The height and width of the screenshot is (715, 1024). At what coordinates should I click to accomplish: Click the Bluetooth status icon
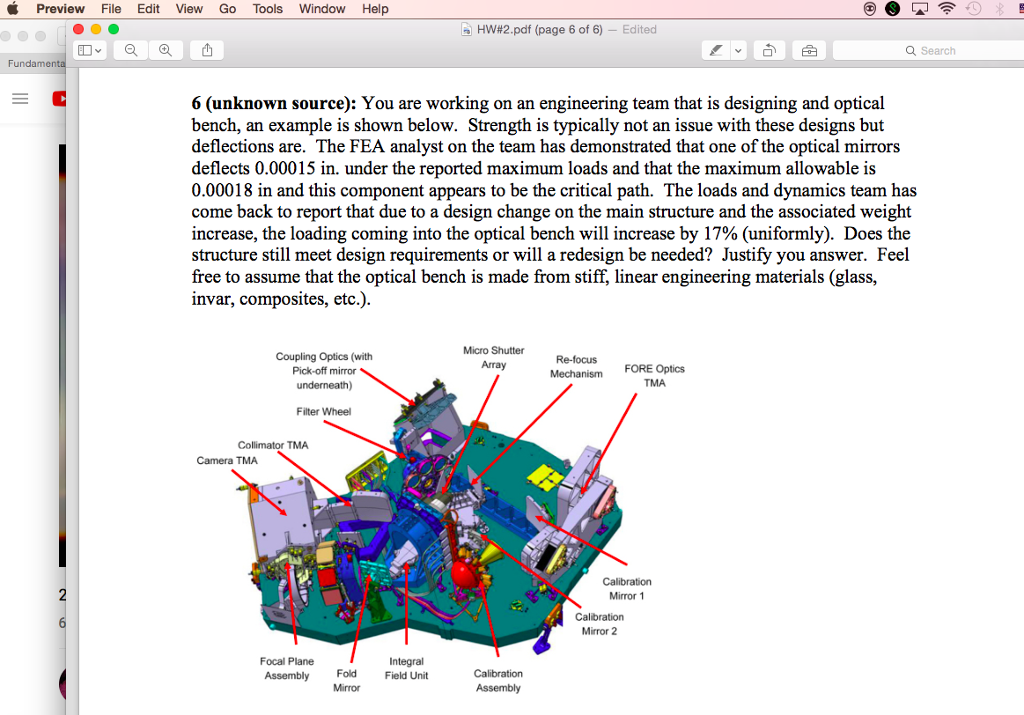click(999, 8)
